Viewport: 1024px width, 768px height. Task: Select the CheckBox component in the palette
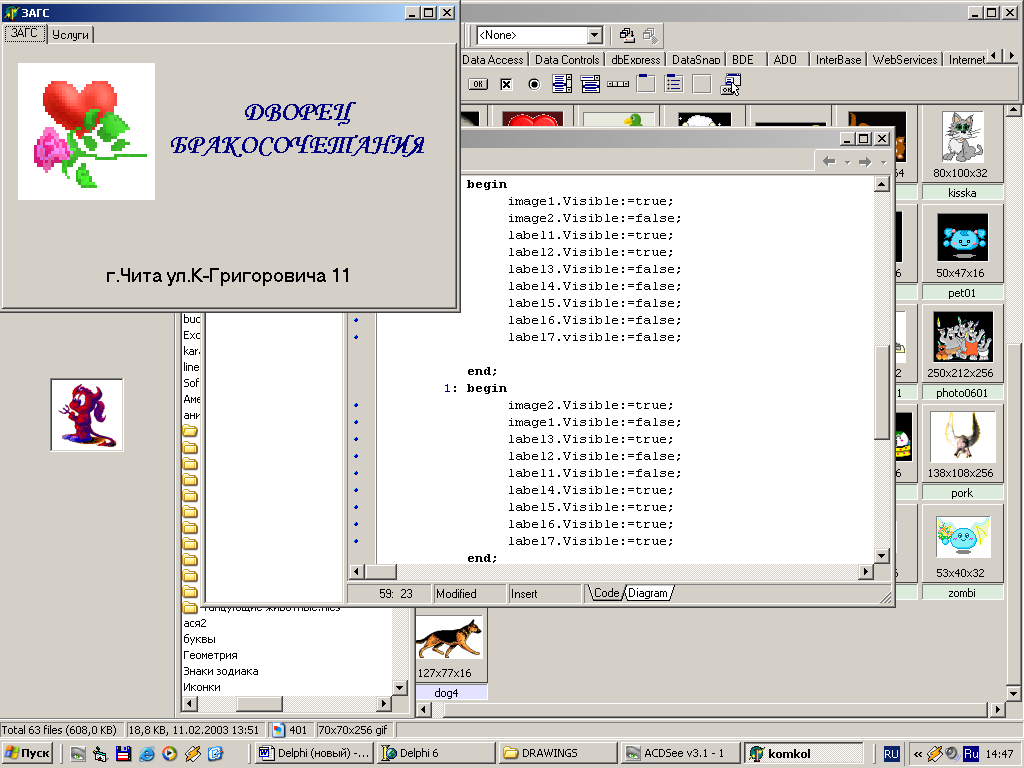pyautogui.click(x=506, y=84)
